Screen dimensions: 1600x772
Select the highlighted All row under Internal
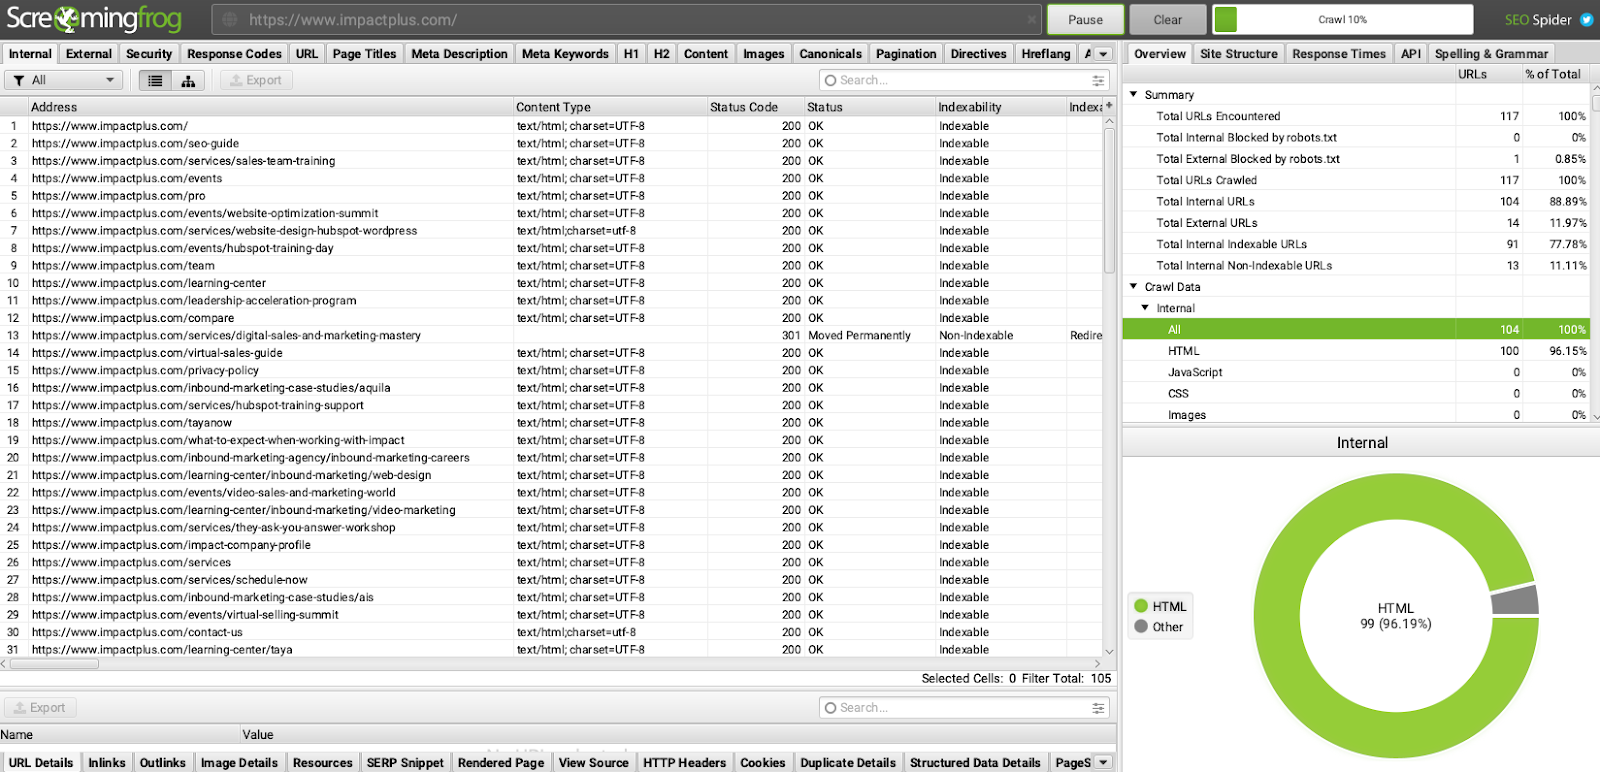[1356, 329]
